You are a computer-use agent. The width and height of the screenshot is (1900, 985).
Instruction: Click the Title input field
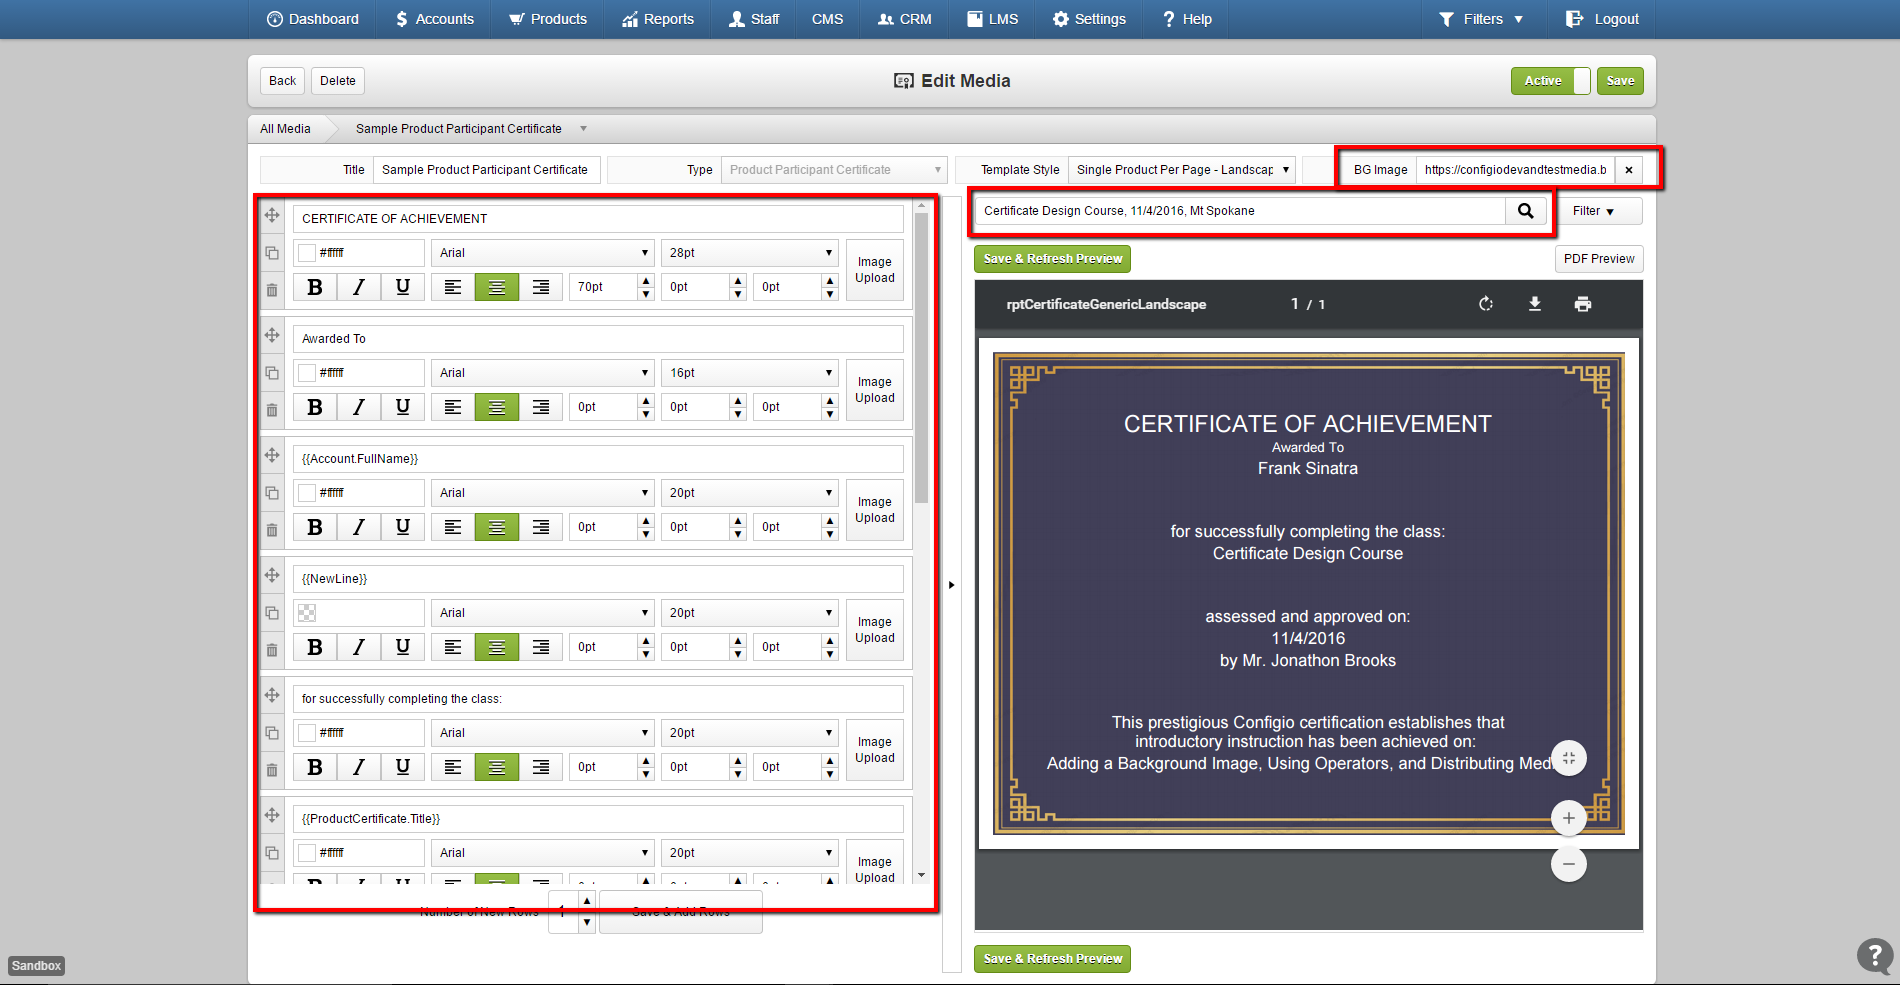click(487, 170)
